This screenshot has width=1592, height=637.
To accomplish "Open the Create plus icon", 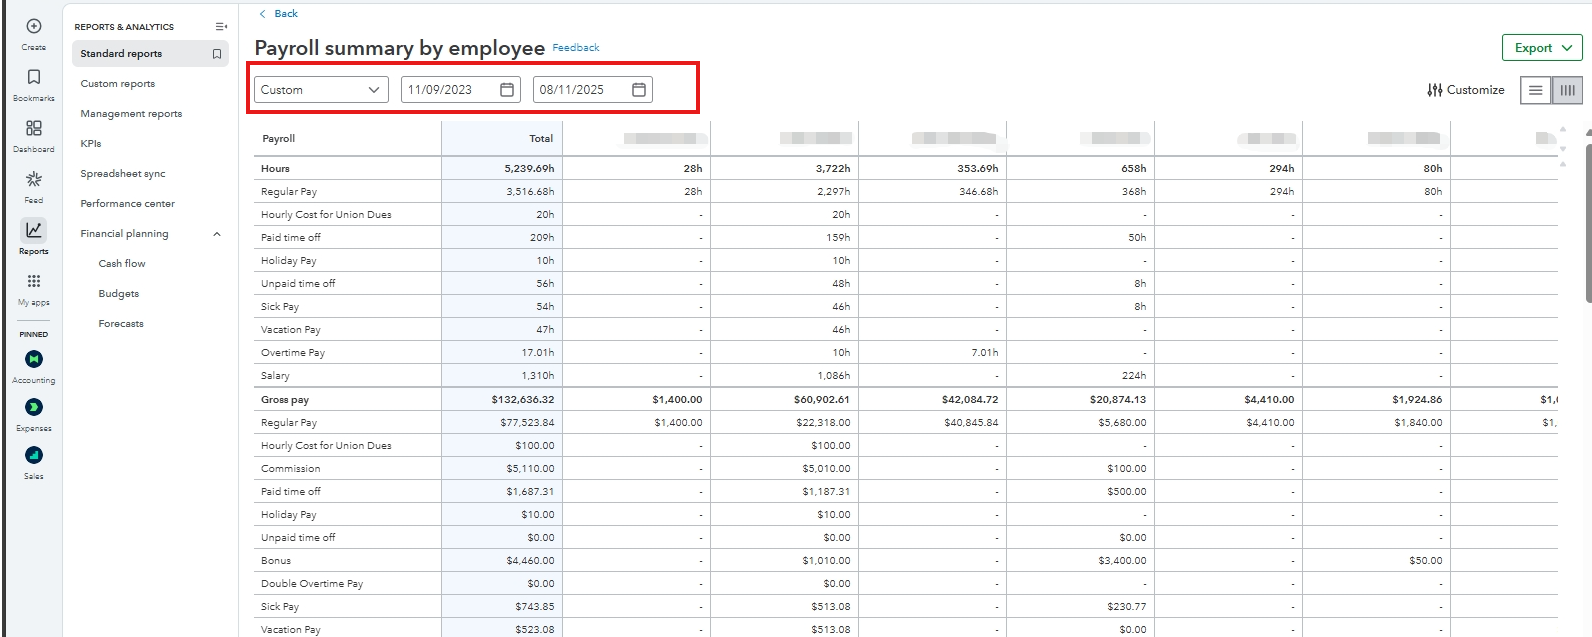I will [x=34, y=26].
